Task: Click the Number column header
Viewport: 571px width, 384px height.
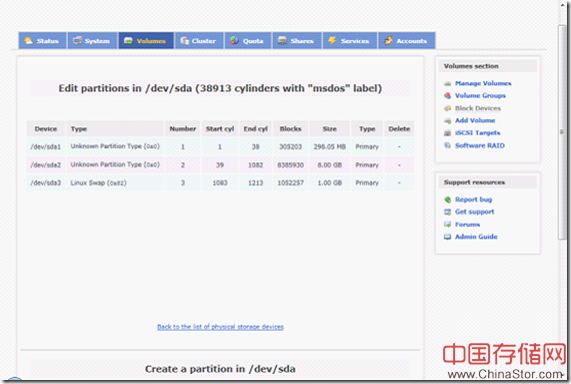Action: [x=183, y=129]
